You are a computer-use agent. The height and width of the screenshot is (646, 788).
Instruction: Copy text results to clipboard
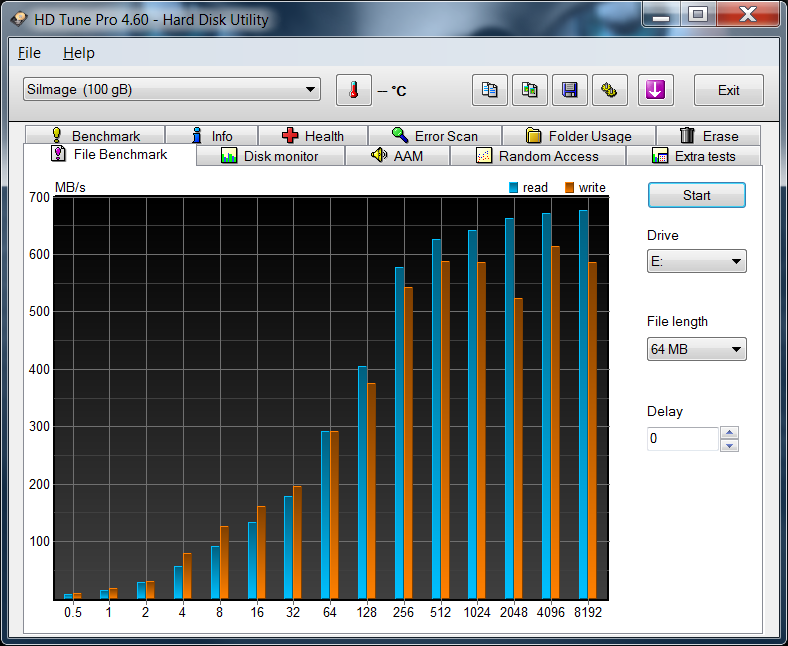pyautogui.click(x=489, y=90)
